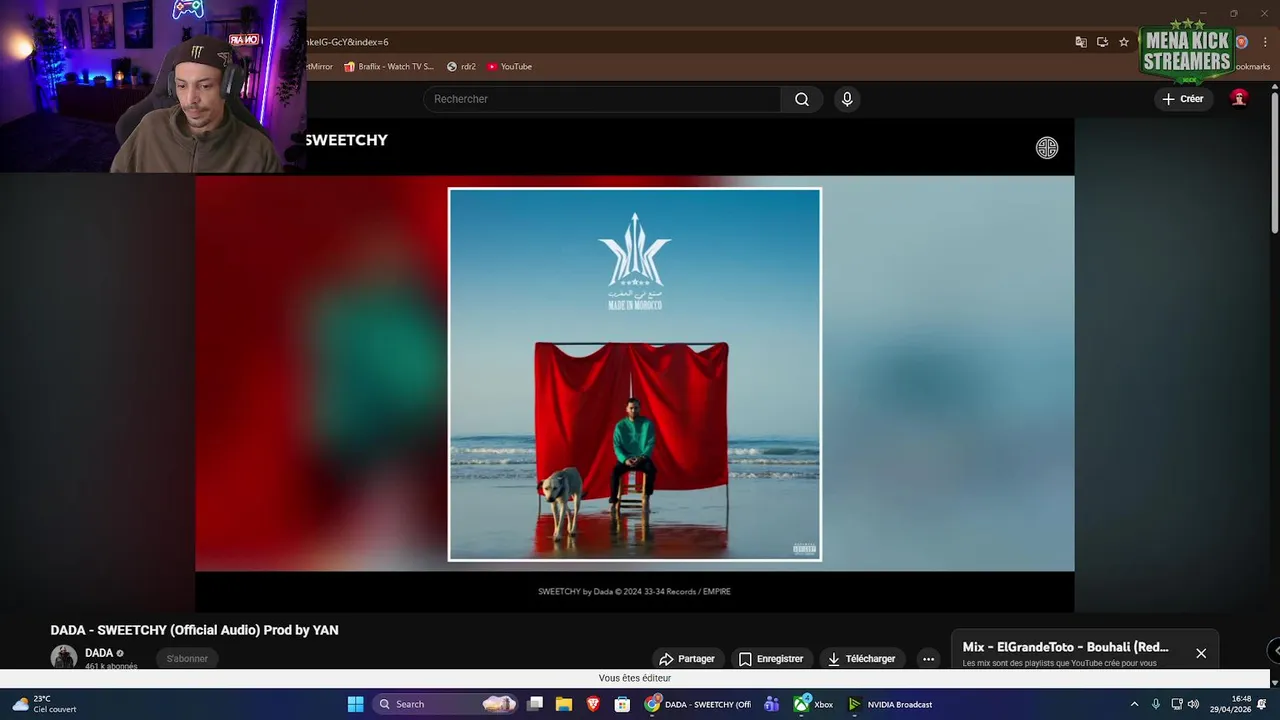This screenshot has height=720, width=1280.
Task: Open the Xbox app in taskbar
Action: point(813,704)
